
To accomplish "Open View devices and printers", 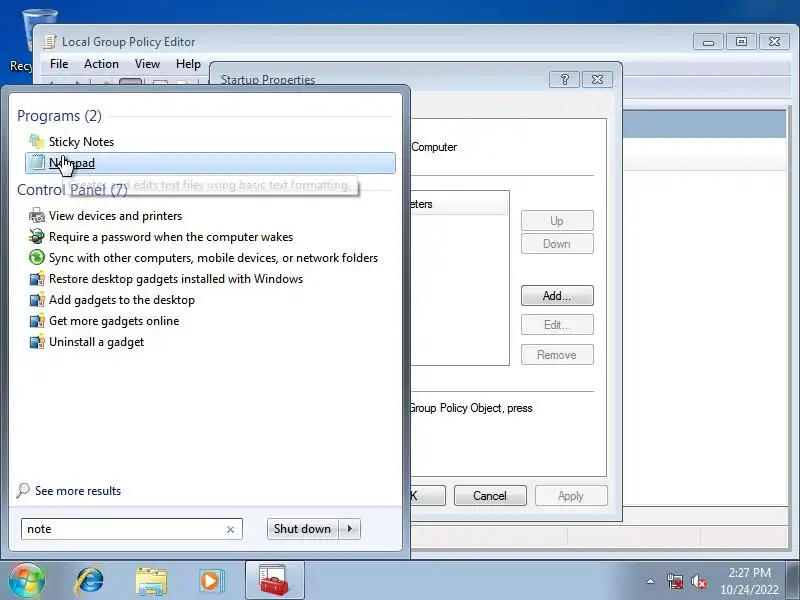I will click(x=106, y=216).
